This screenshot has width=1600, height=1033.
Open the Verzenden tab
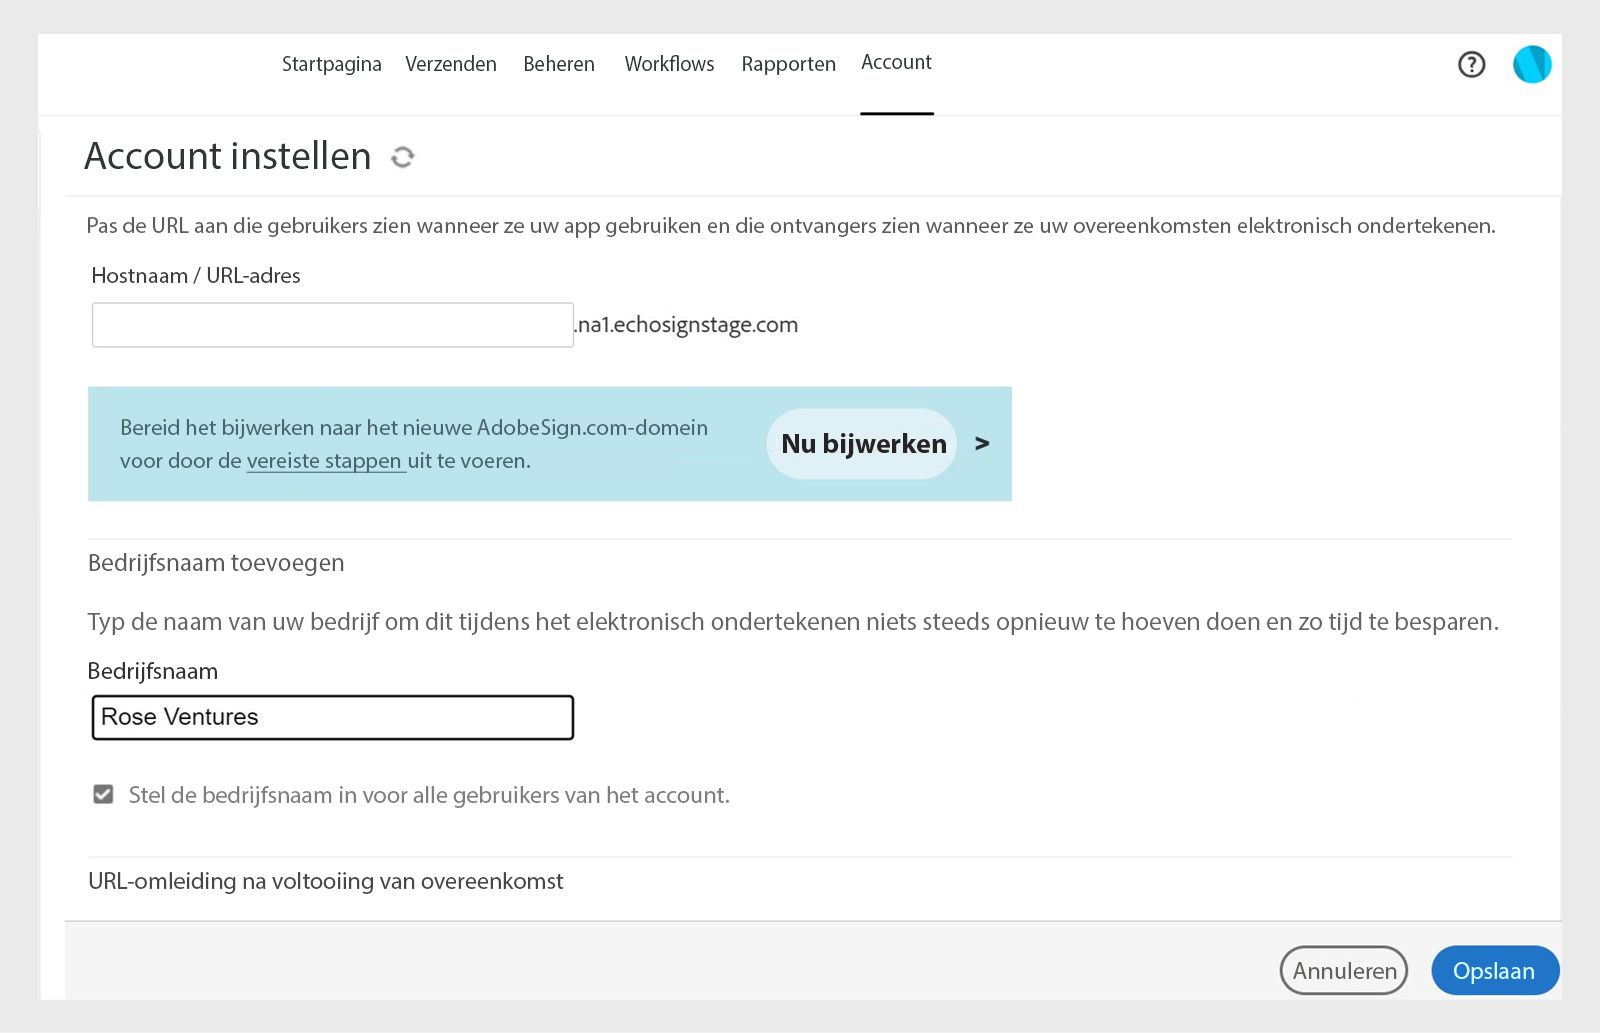tap(451, 64)
